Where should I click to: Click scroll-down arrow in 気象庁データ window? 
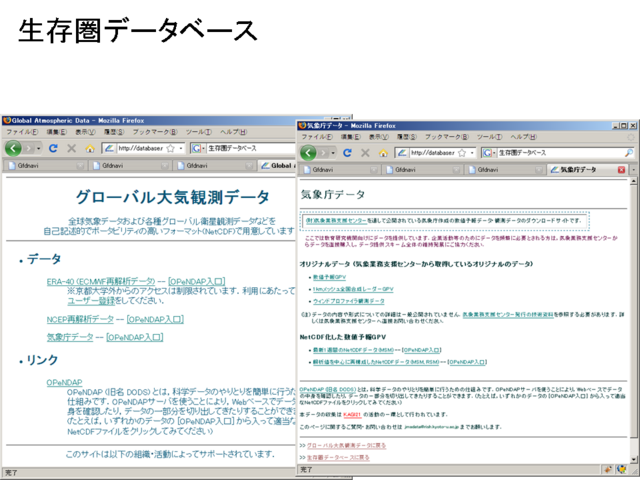coord(633,459)
